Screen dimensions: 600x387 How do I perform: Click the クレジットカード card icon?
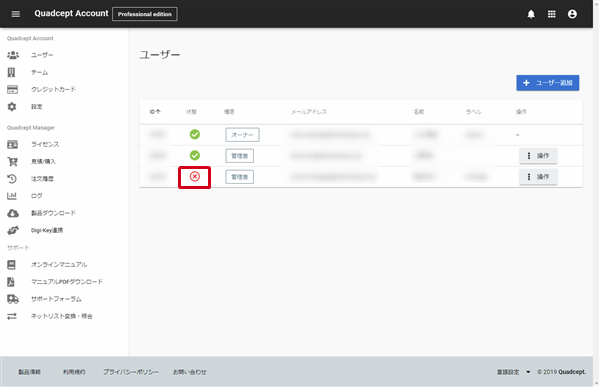click(x=12, y=90)
